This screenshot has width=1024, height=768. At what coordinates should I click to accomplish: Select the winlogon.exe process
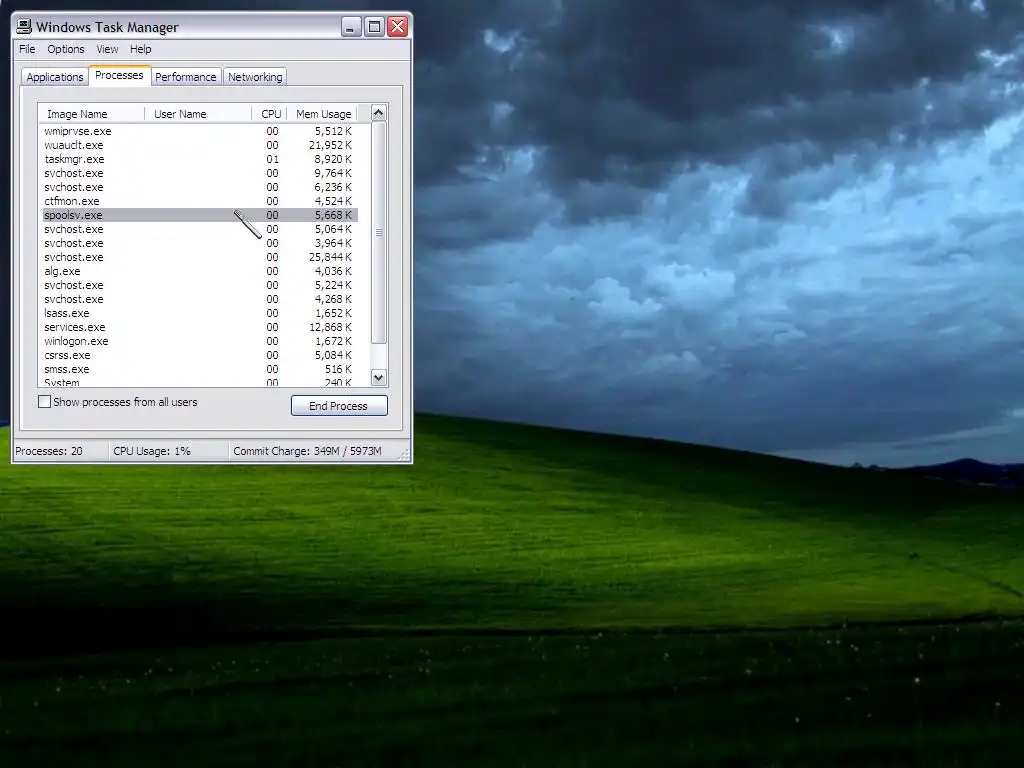point(200,342)
